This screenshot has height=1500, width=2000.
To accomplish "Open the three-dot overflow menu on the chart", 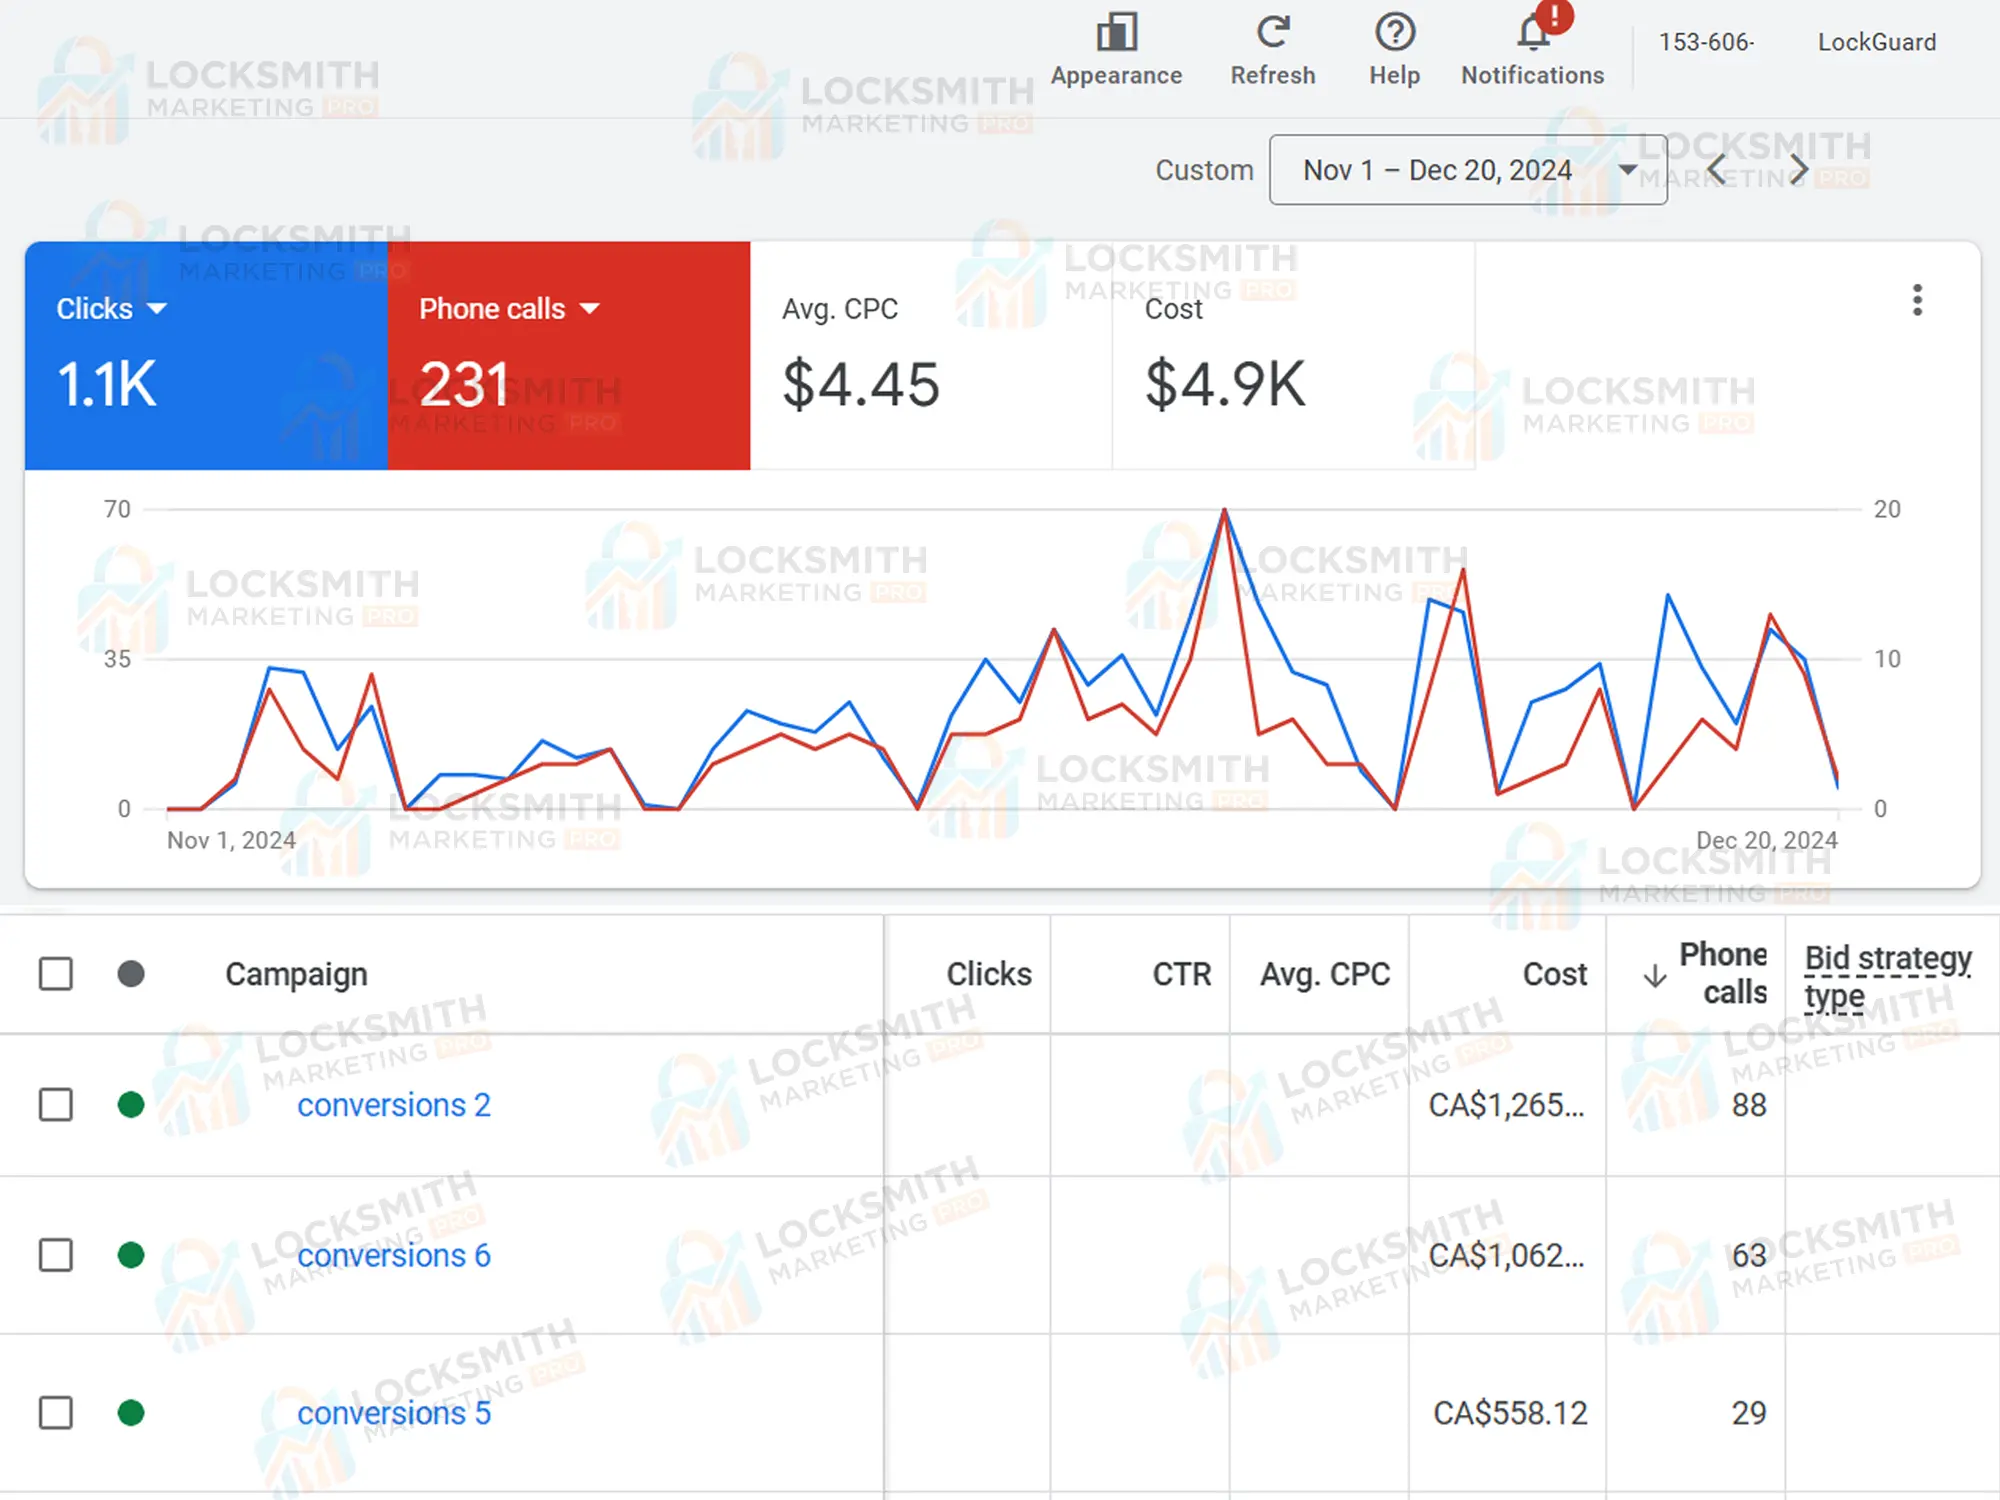I will pyautogui.click(x=1918, y=299).
